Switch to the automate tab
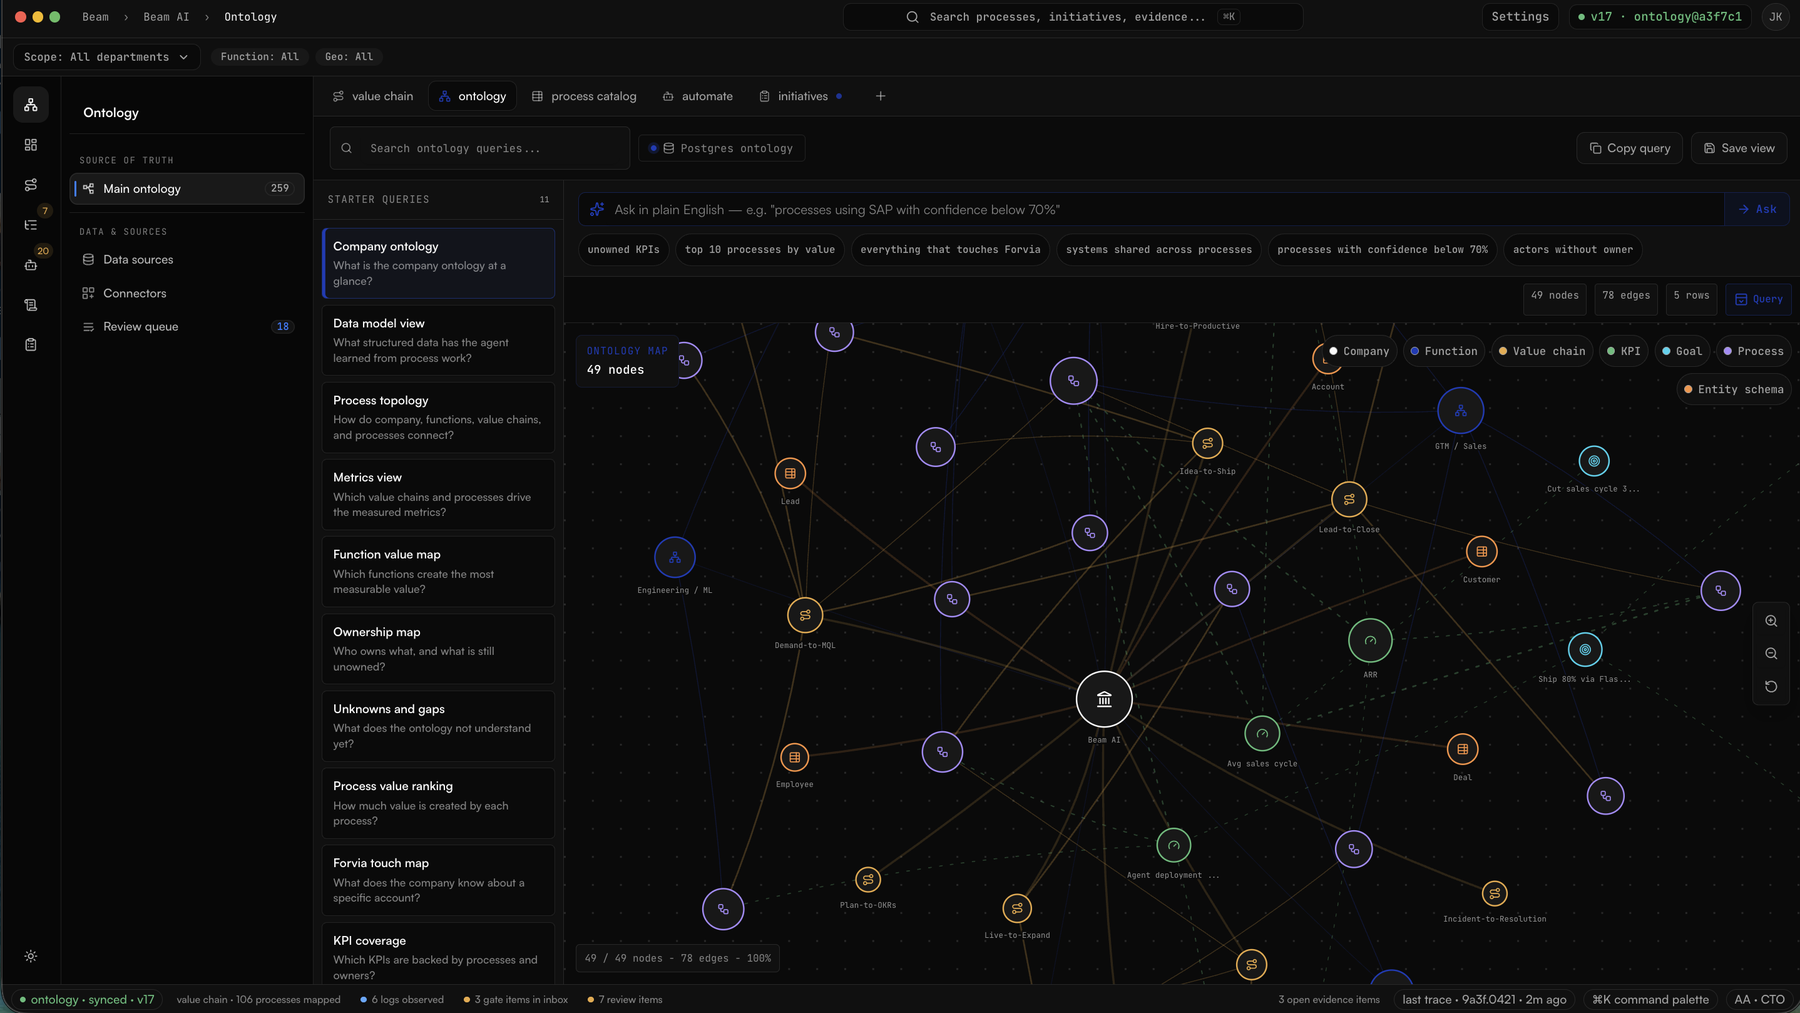 click(x=697, y=96)
